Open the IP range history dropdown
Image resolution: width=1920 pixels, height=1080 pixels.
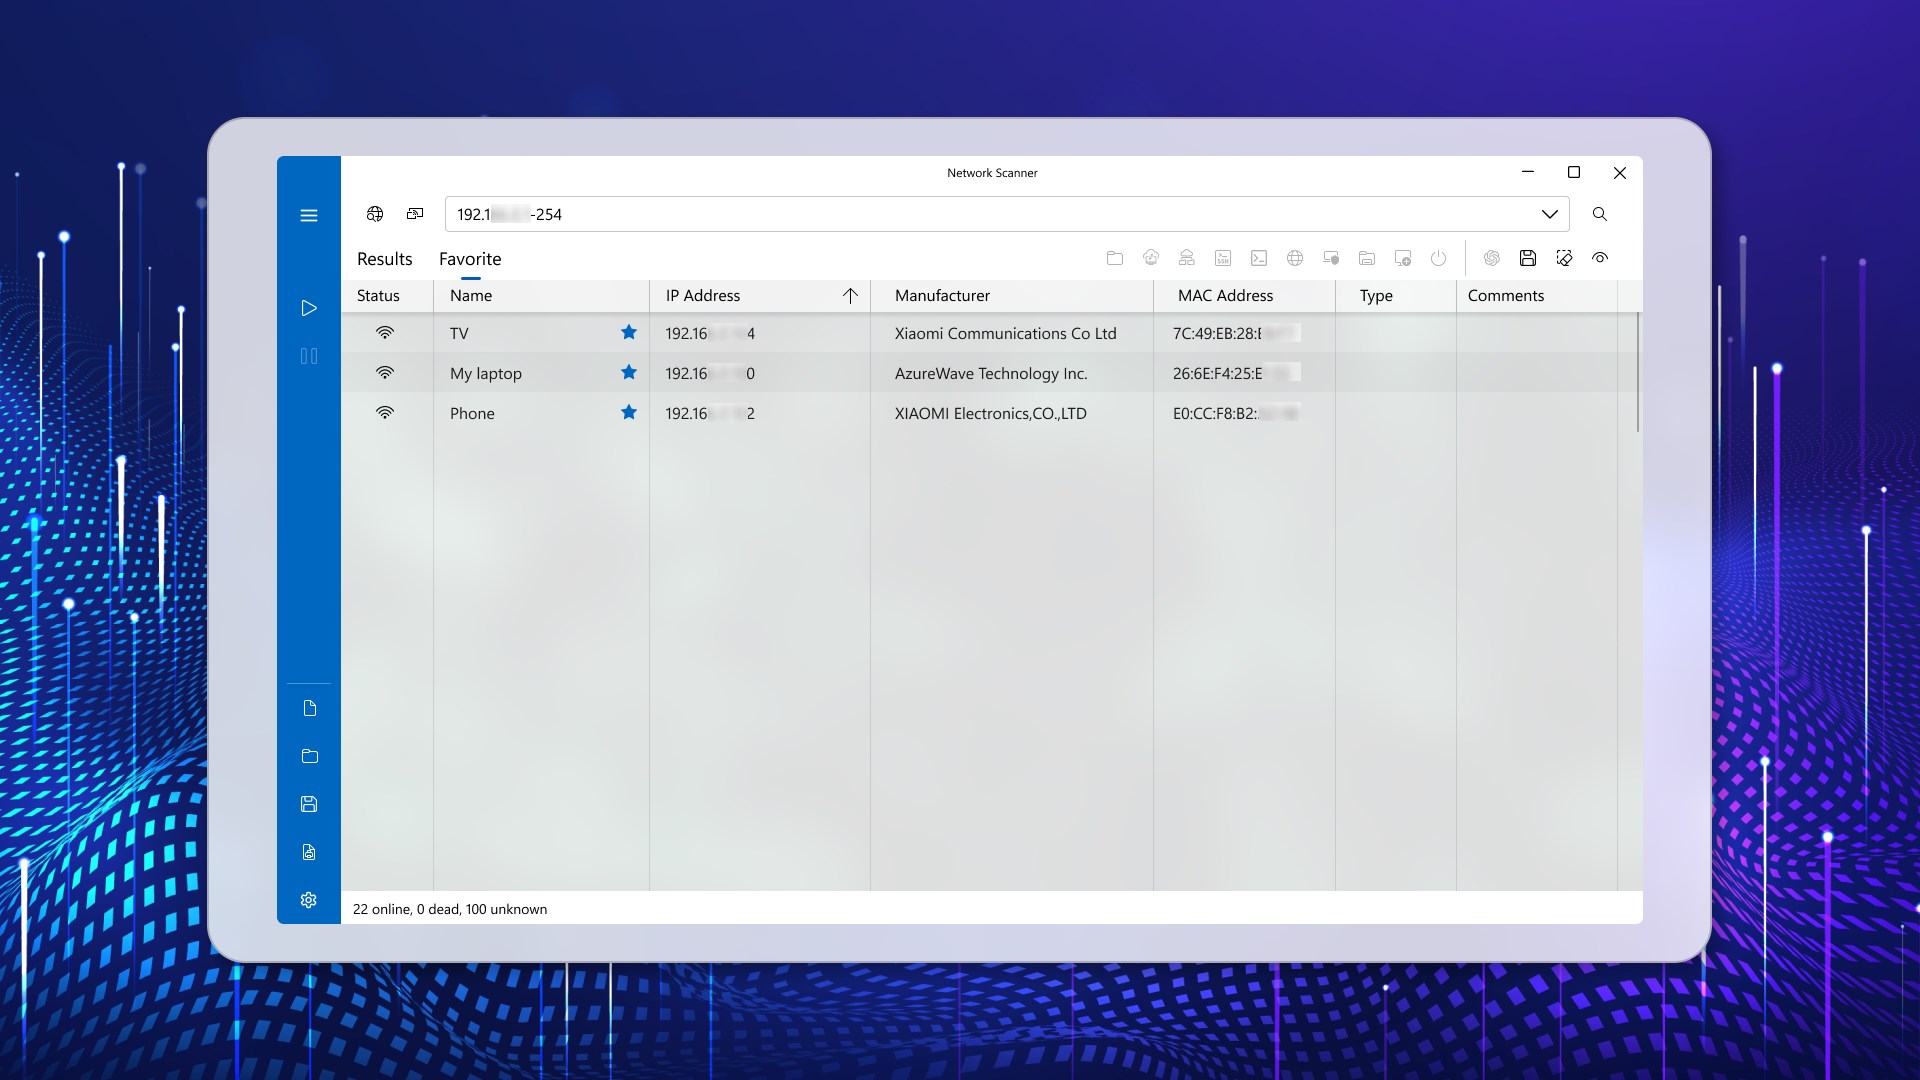[1551, 214]
